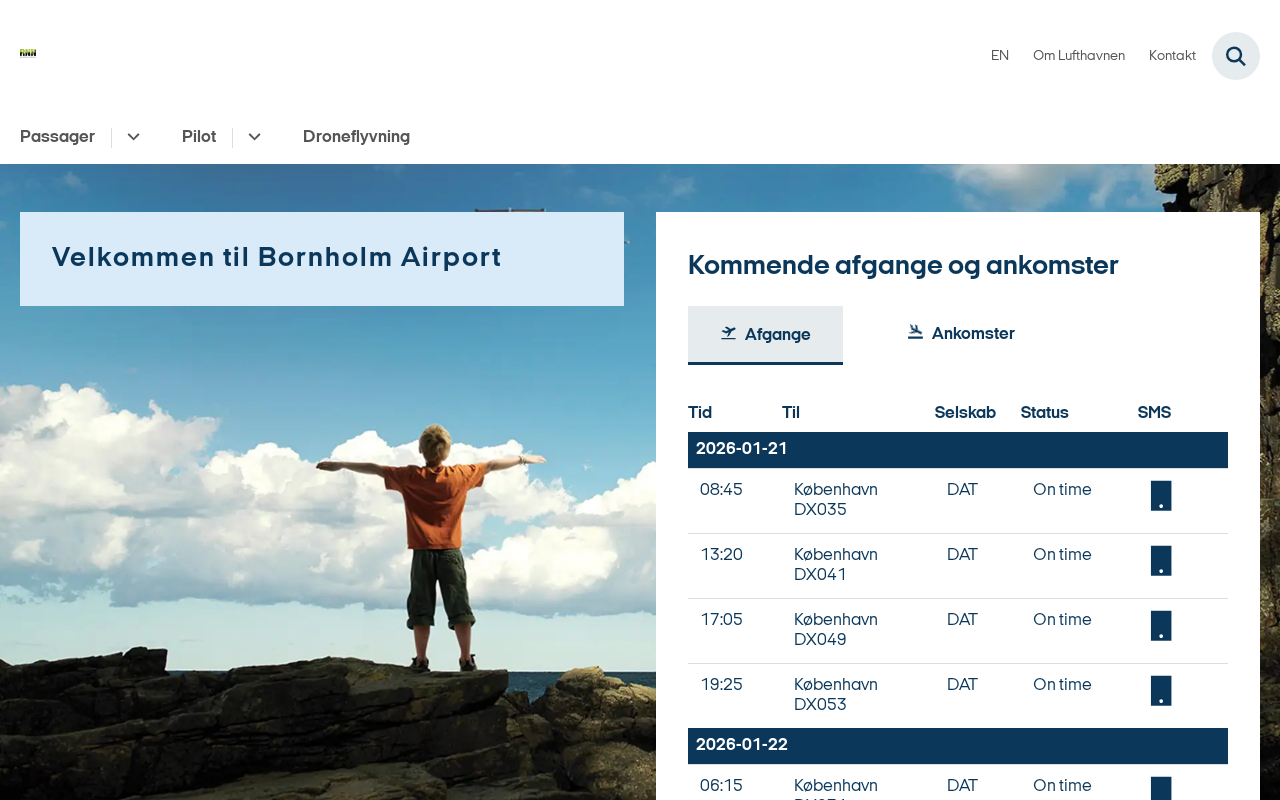The image size is (1280, 800).
Task: Click the 2026-01-22 date row
Action: tap(958, 746)
